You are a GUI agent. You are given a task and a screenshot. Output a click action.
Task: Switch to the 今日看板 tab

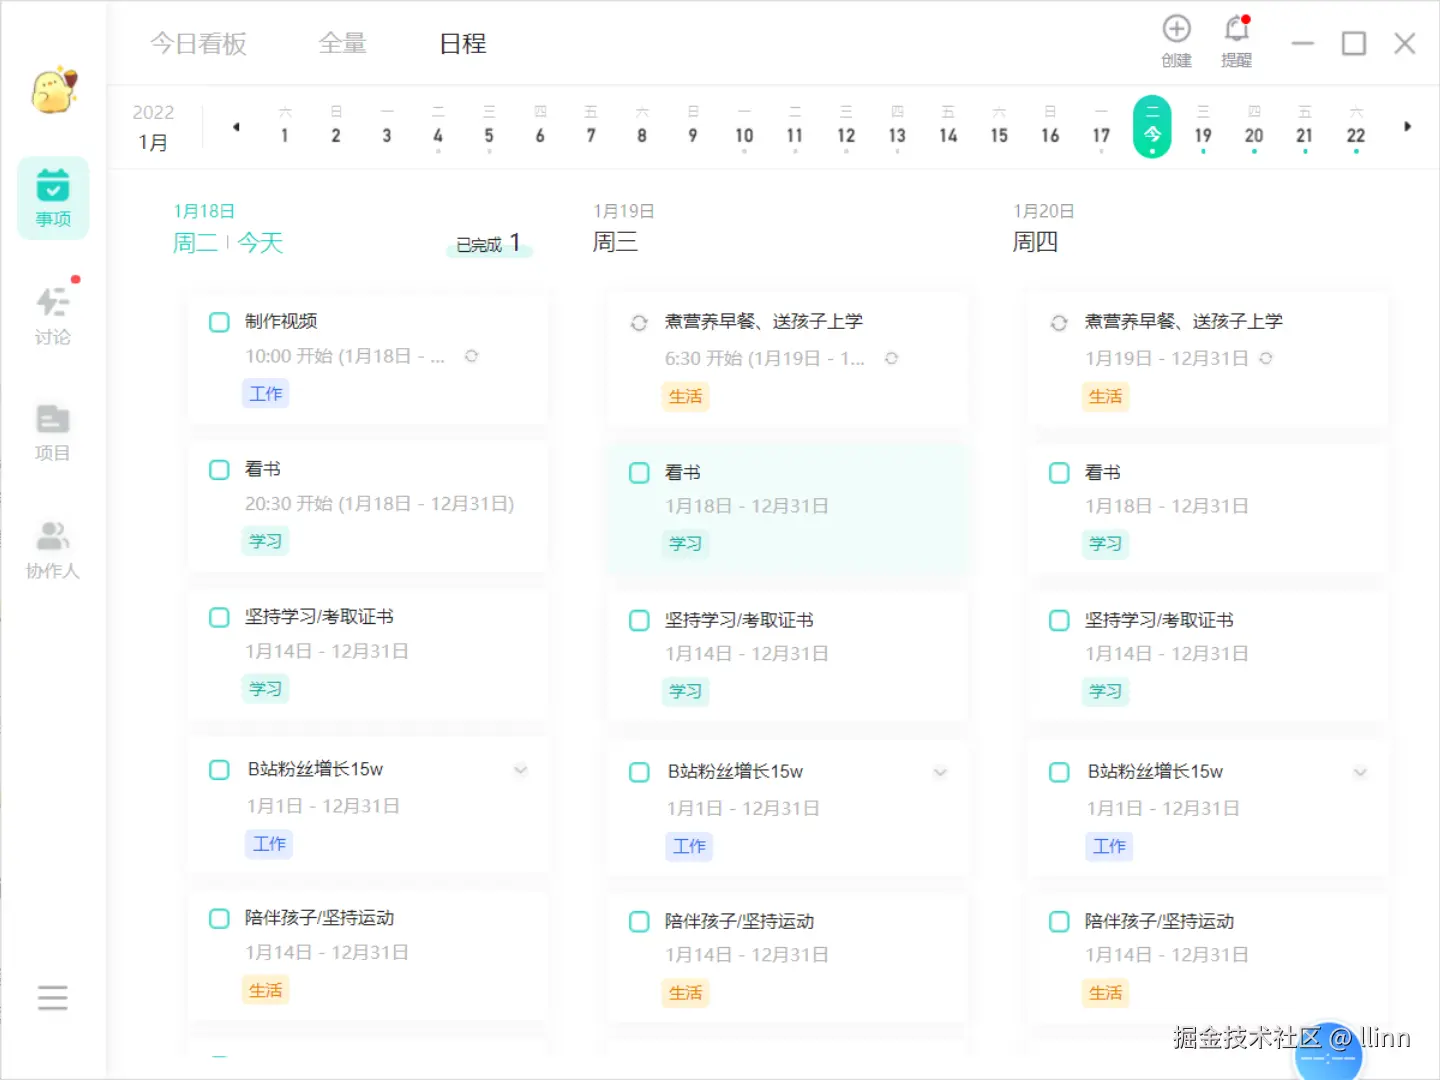coord(199,44)
